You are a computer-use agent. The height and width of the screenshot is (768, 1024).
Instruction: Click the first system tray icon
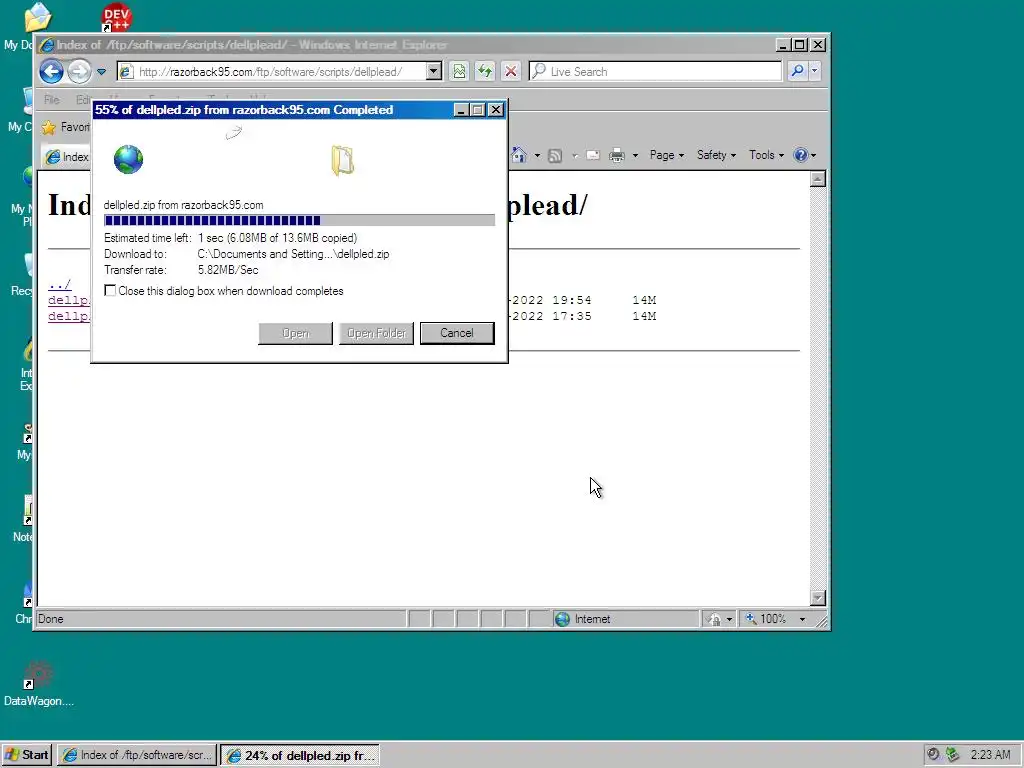click(933, 754)
